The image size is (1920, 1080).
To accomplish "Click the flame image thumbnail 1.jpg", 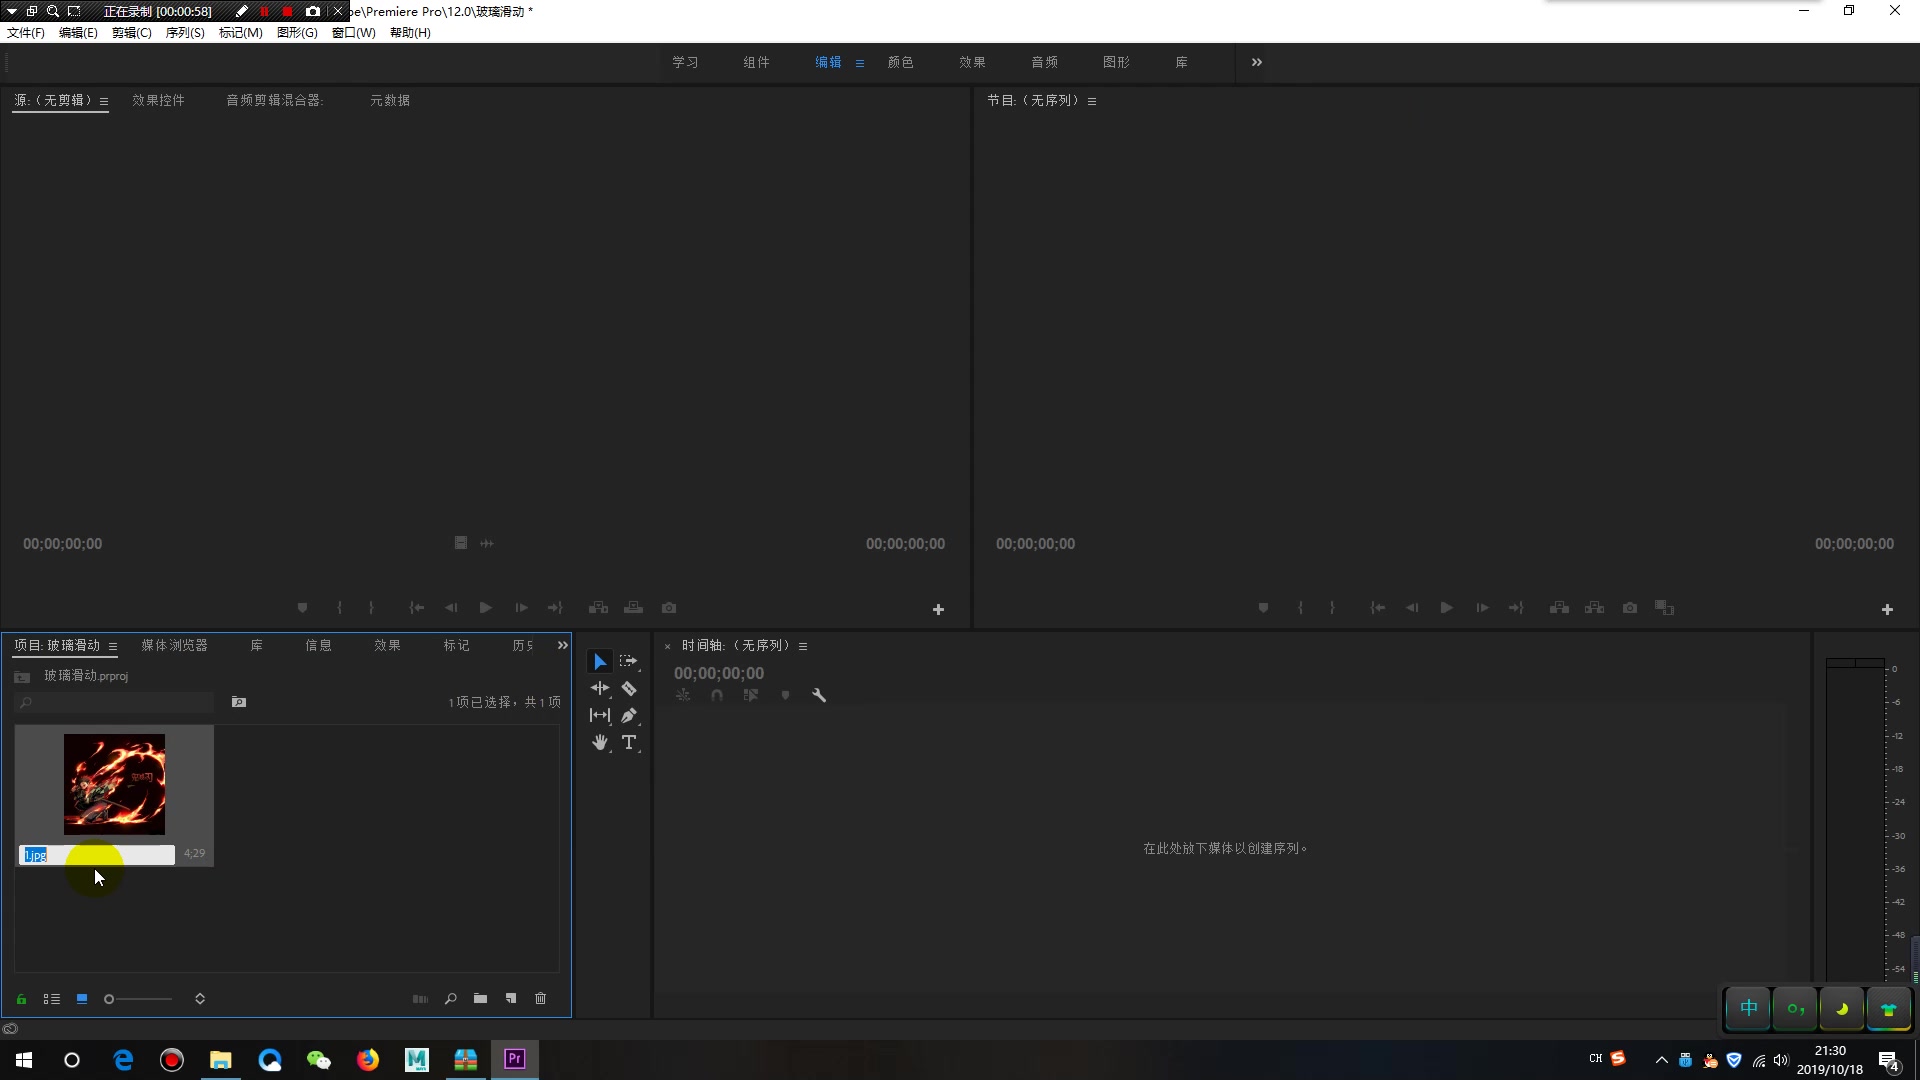I will click(x=115, y=785).
